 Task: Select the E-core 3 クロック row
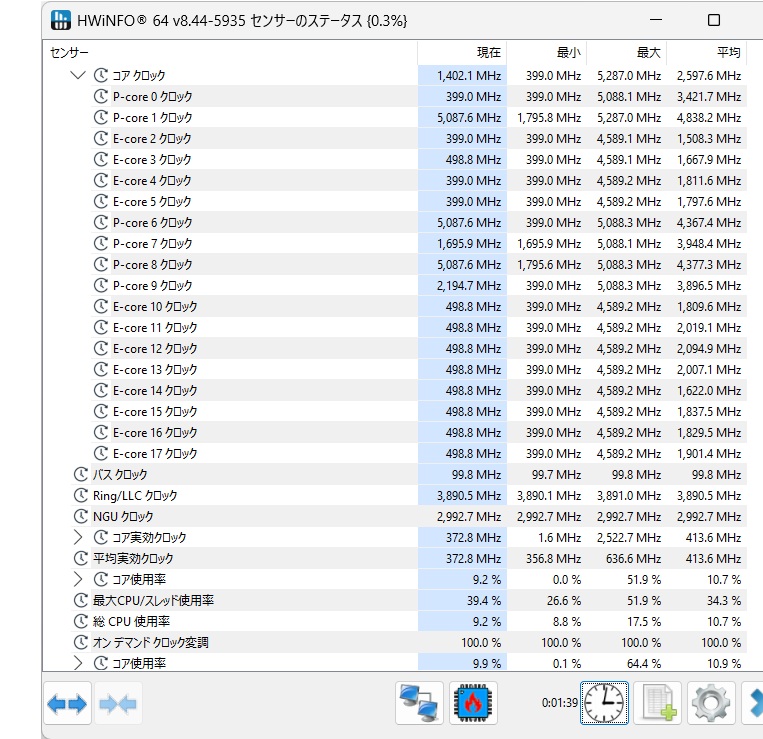click(418, 160)
